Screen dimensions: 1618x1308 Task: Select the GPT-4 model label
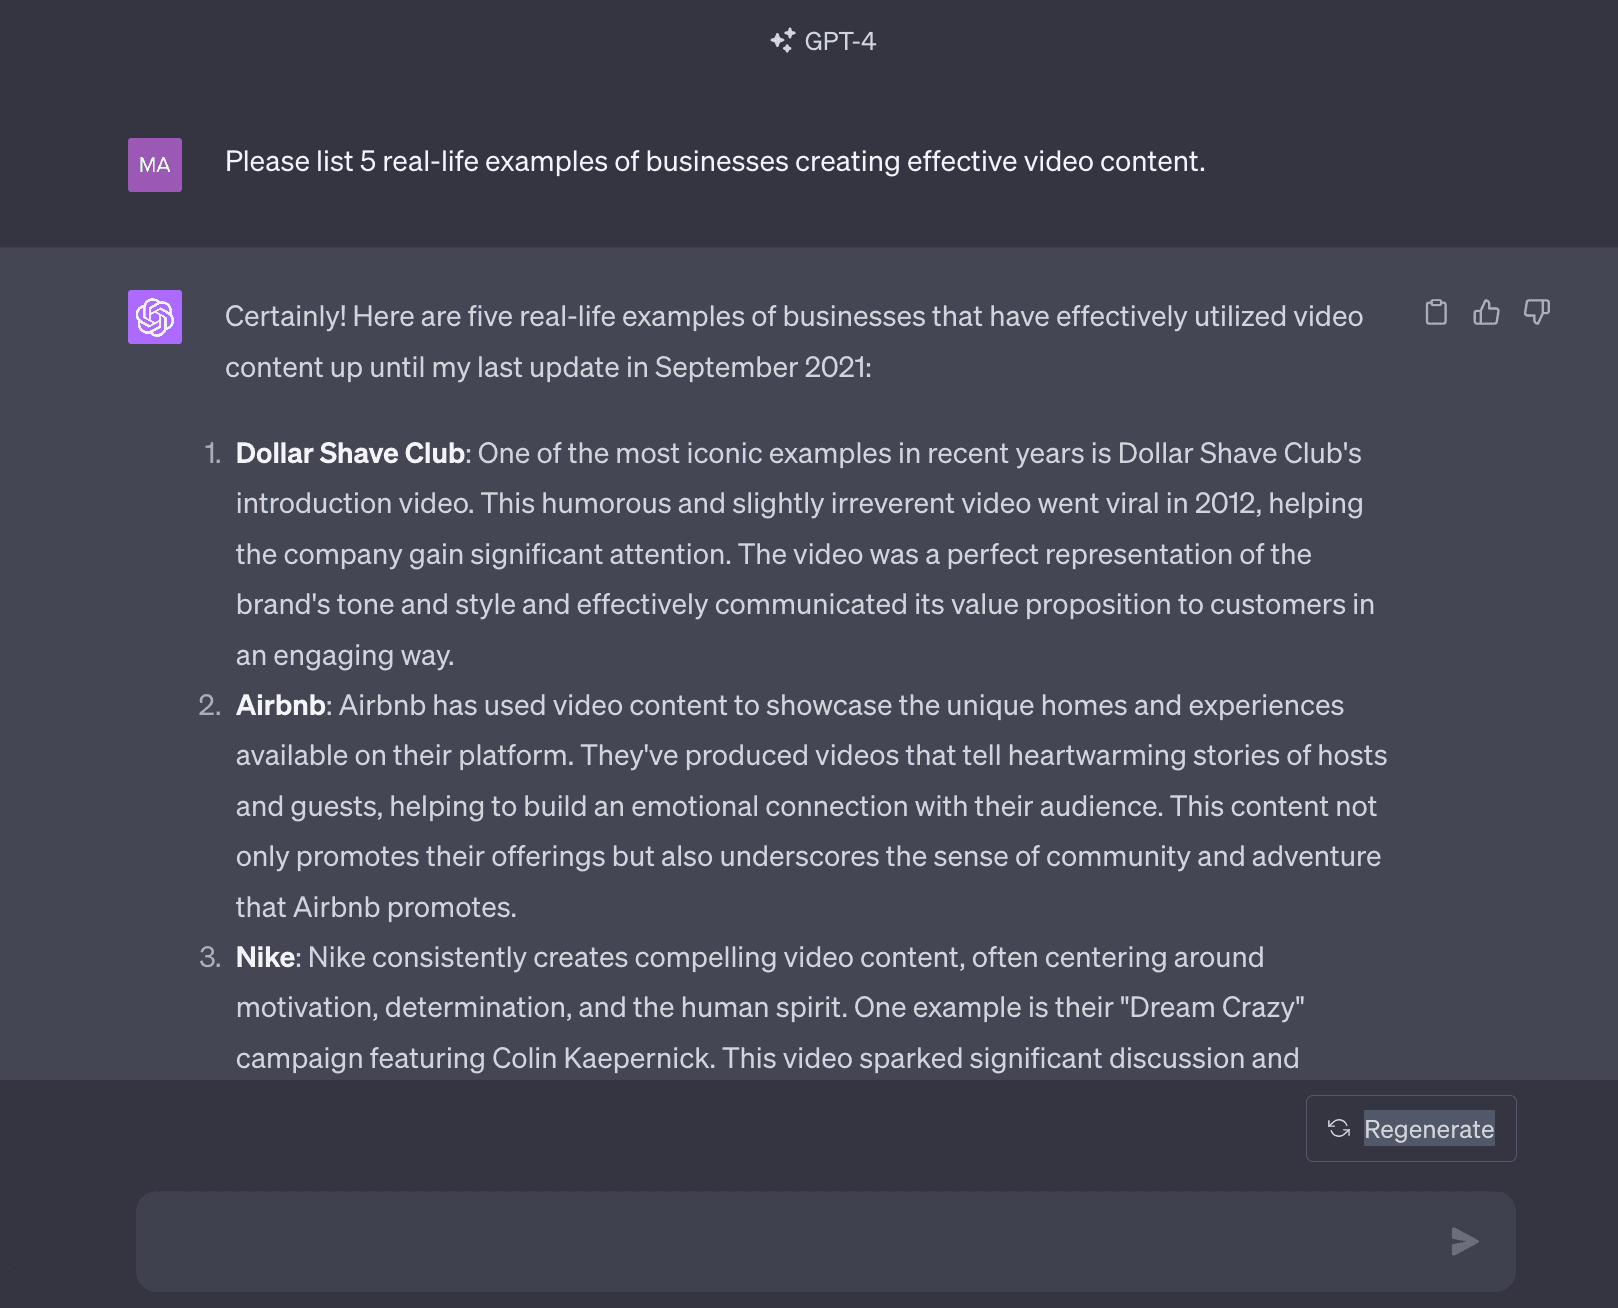pos(840,41)
